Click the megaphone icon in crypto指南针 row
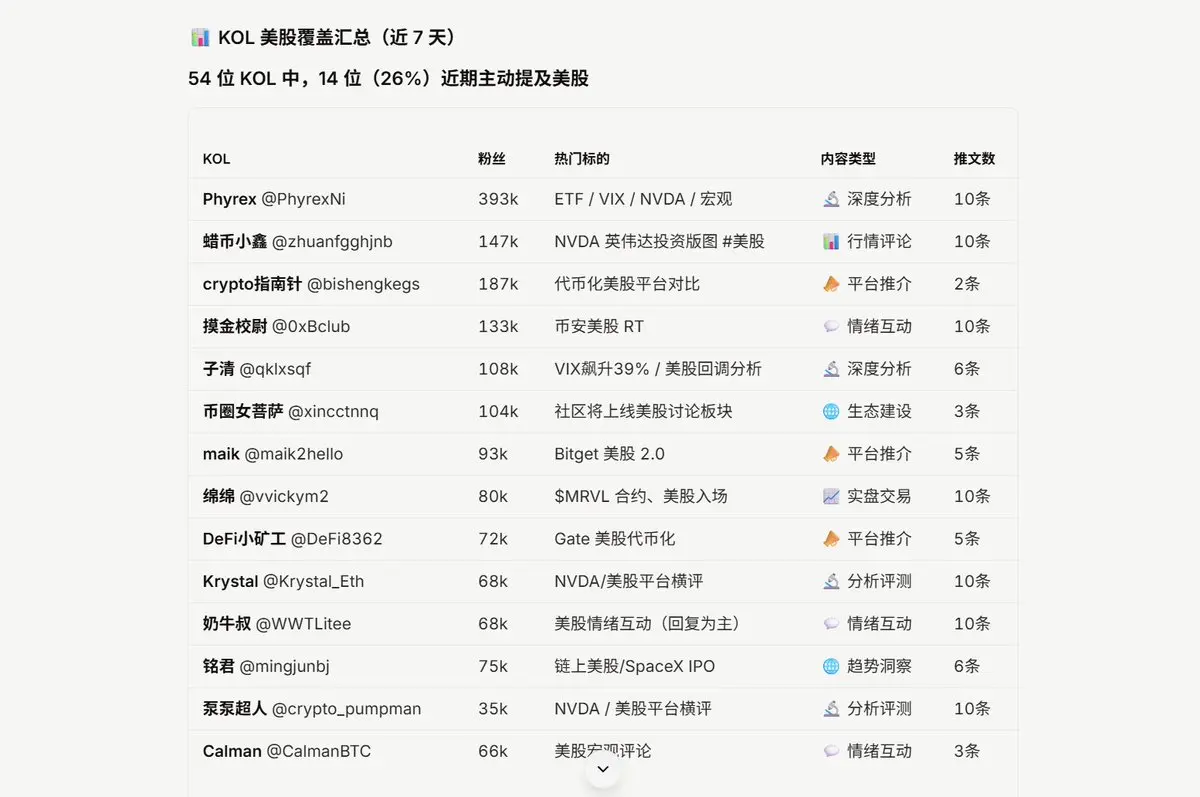 pyautogui.click(x=831, y=284)
